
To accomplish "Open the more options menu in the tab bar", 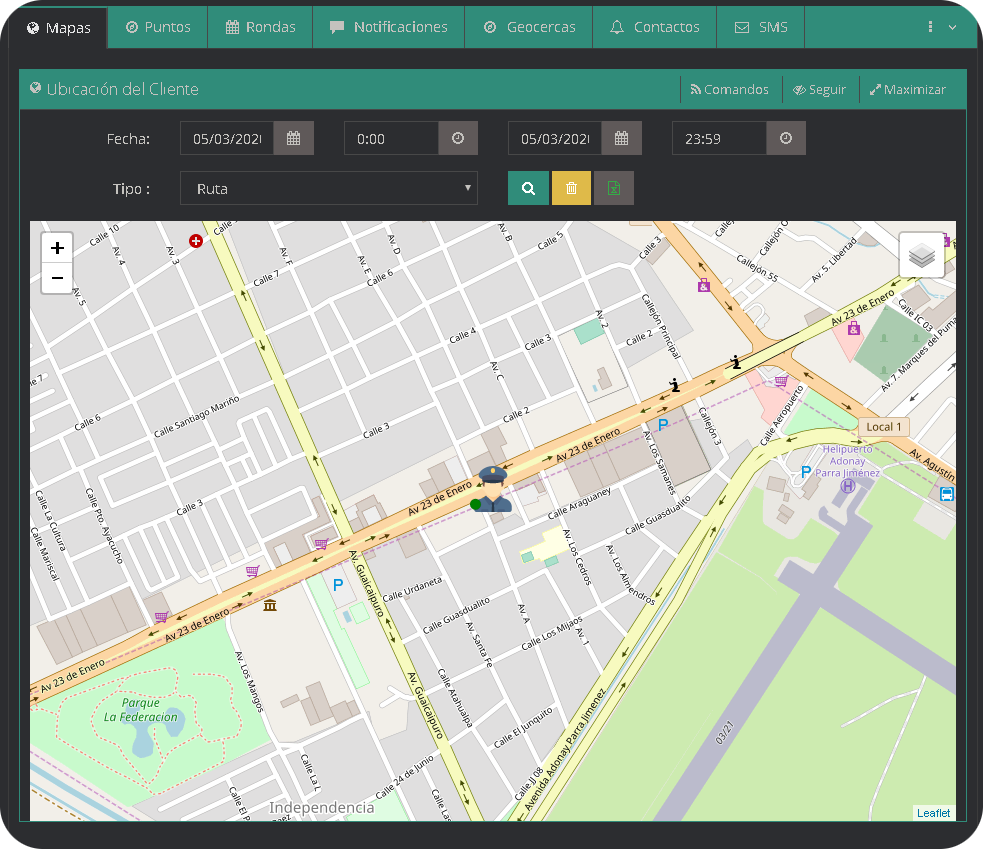I will [941, 27].
